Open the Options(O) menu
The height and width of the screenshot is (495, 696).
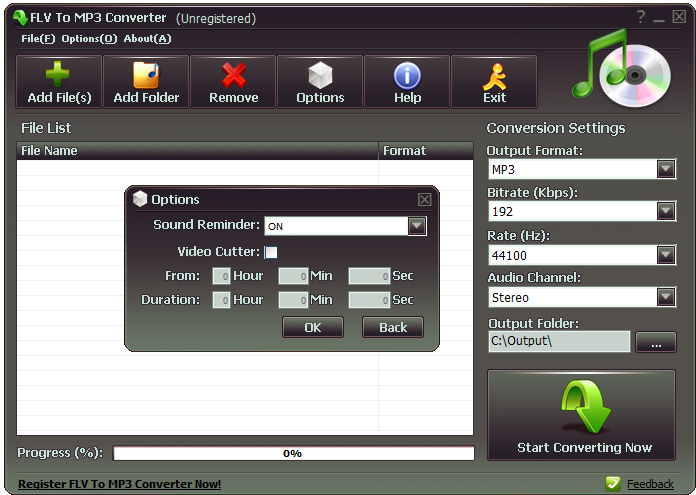89,39
